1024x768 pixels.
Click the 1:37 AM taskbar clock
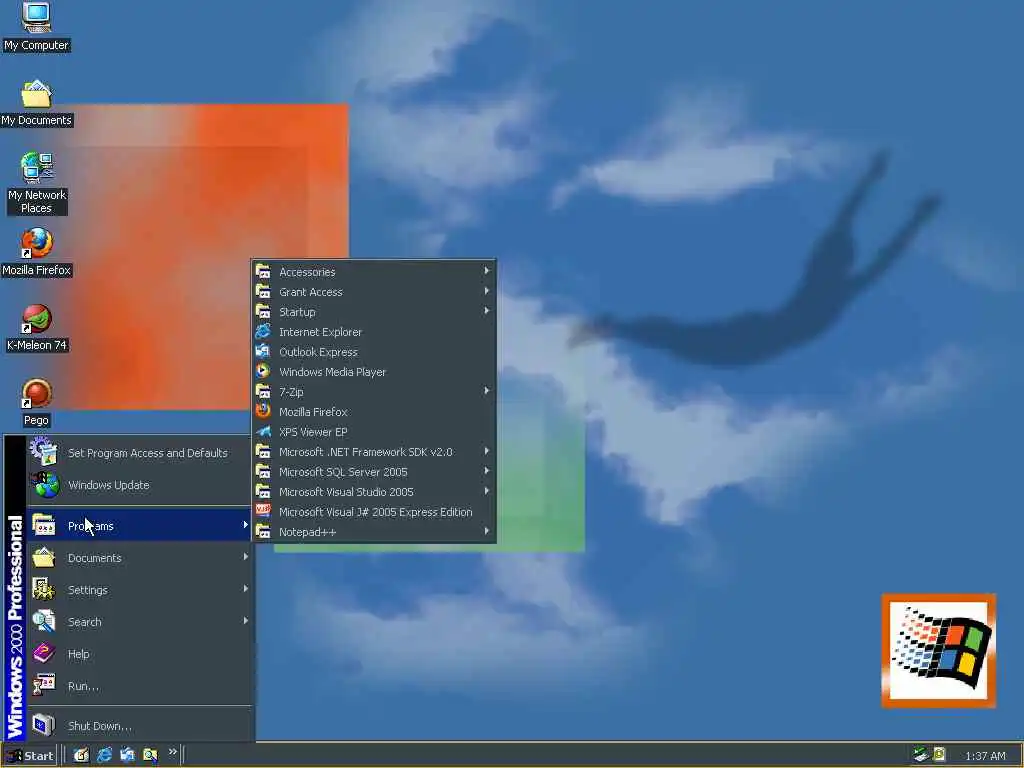985,756
